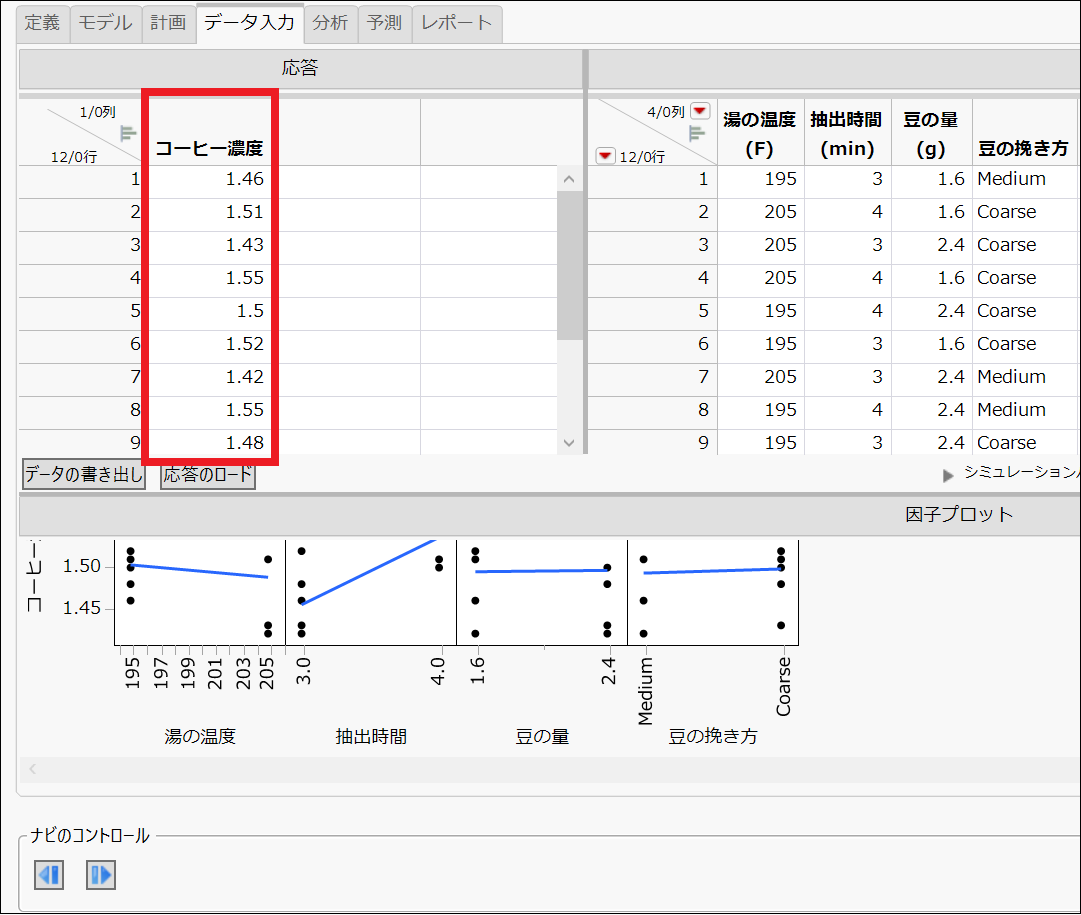Select the 抽出時間 (min) column header
The height and width of the screenshot is (915, 1081).
tap(847, 134)
